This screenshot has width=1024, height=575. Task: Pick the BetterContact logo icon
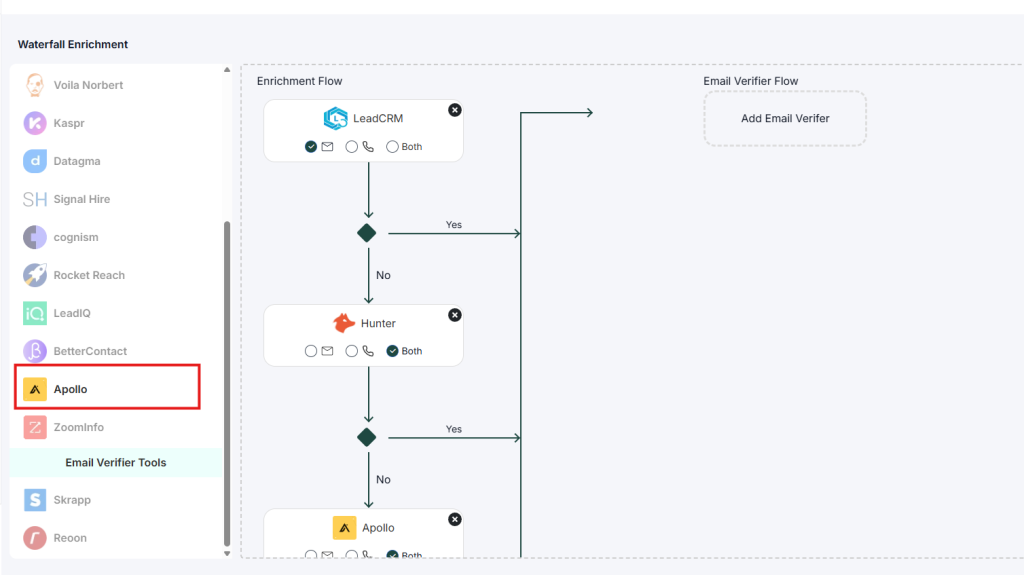coord(35,351)
